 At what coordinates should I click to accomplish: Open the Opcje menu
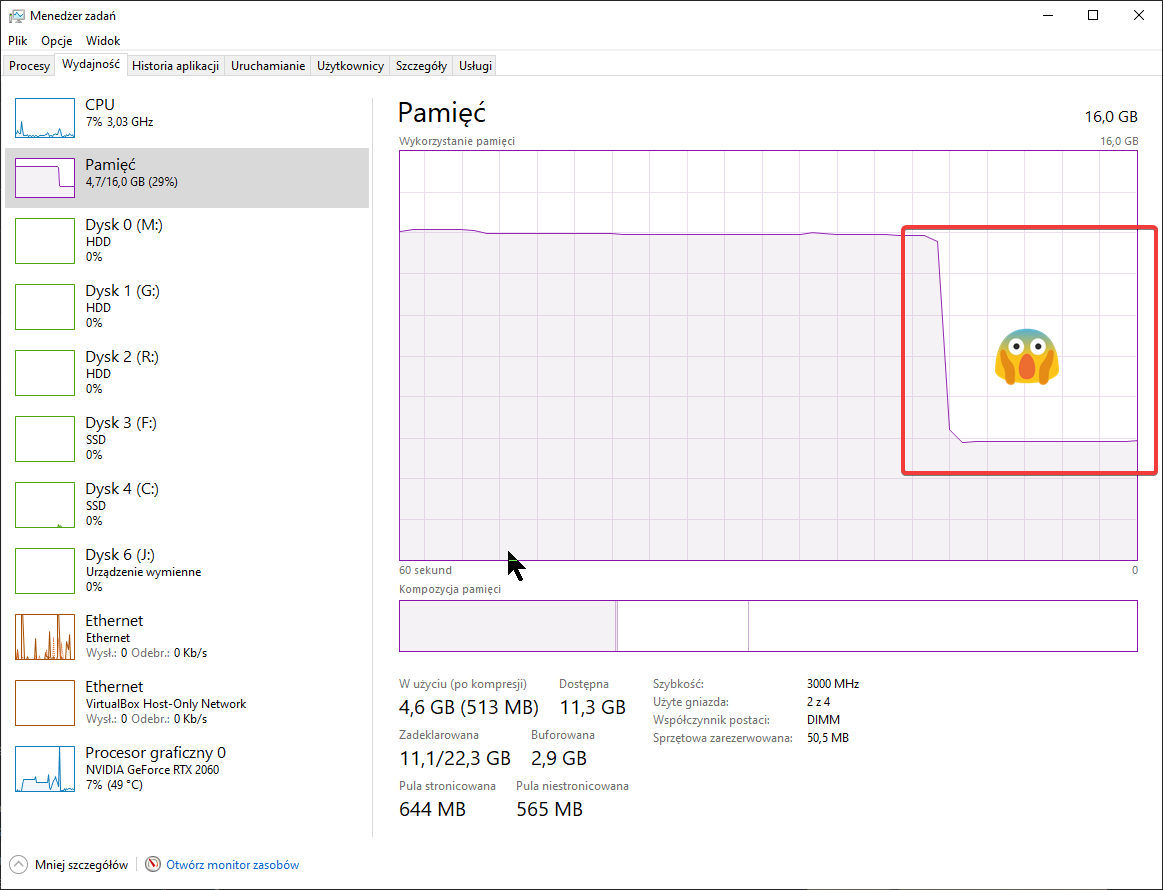coord(57,41)
